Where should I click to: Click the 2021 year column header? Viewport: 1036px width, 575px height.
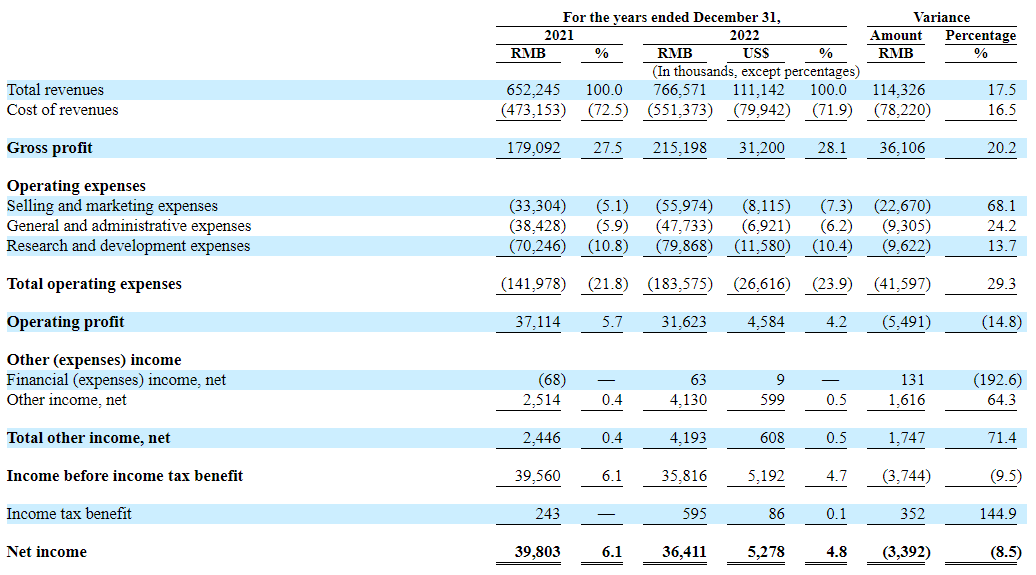click(x=558, y=35)
